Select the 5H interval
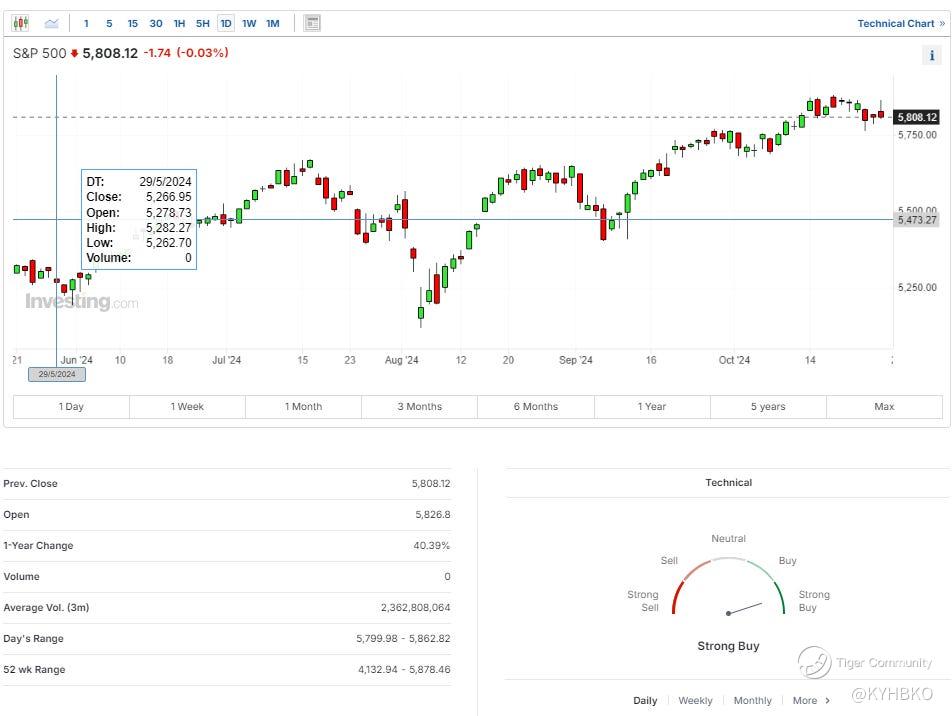This screenshot has width=952, height=716. pyautogui.click(x=203, y=24)
